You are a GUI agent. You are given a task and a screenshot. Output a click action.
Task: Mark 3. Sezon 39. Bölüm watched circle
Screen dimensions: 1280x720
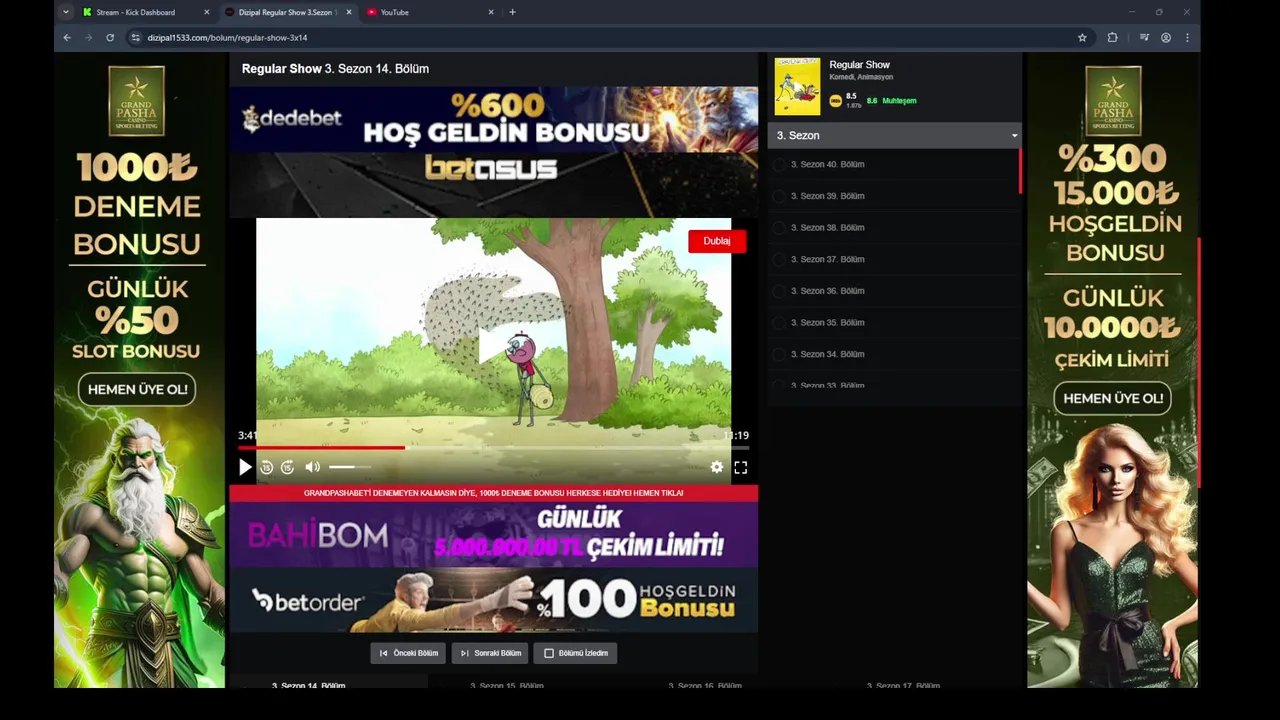pos(779,196)
